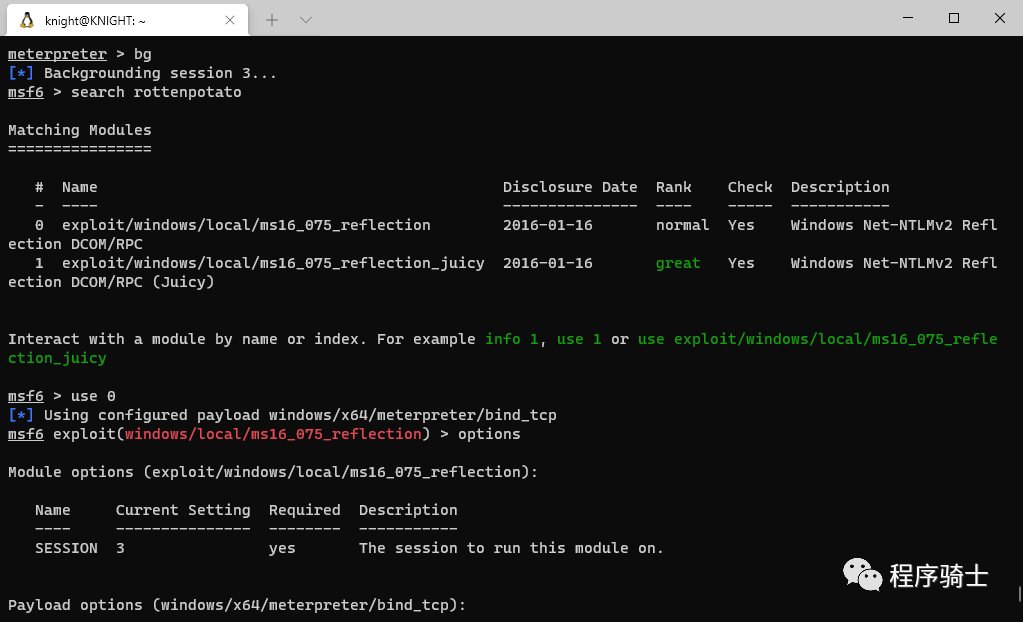Click the 'Check' column header
Image resolution: width=1023 pixels, height=622 pixels.
pos(750,187)
